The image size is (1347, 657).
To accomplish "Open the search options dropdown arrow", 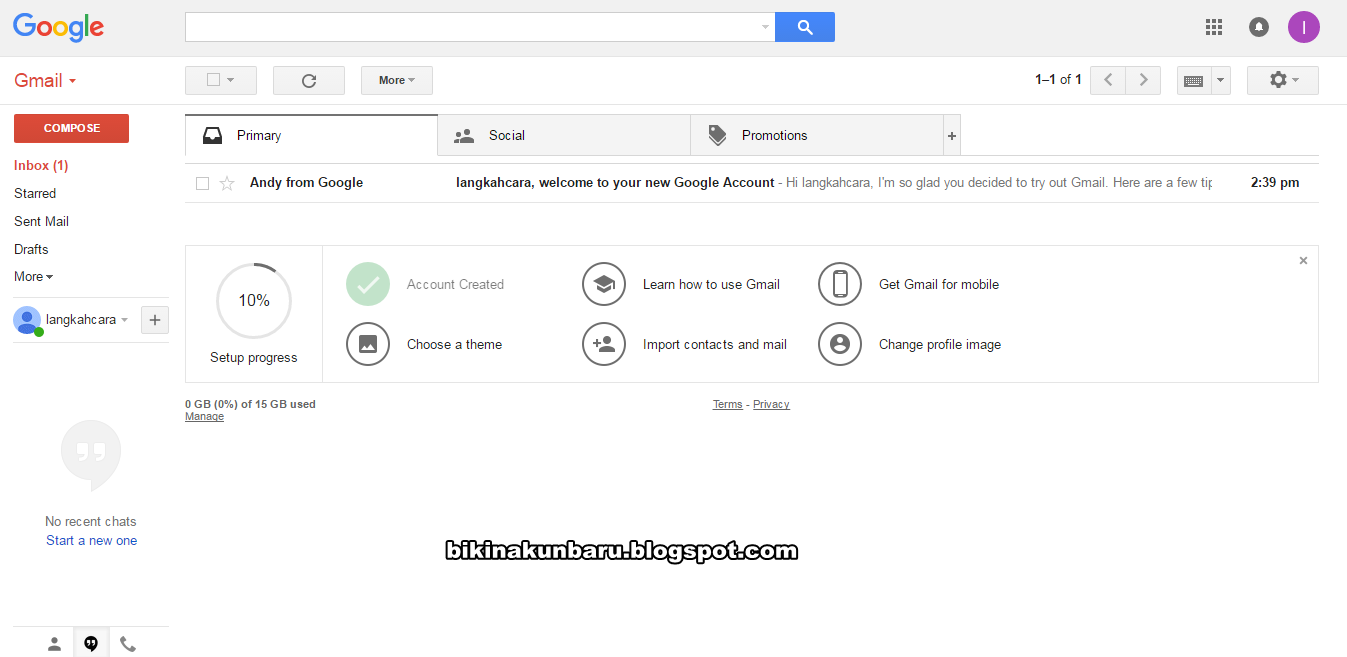I will (x=766, y=27).
